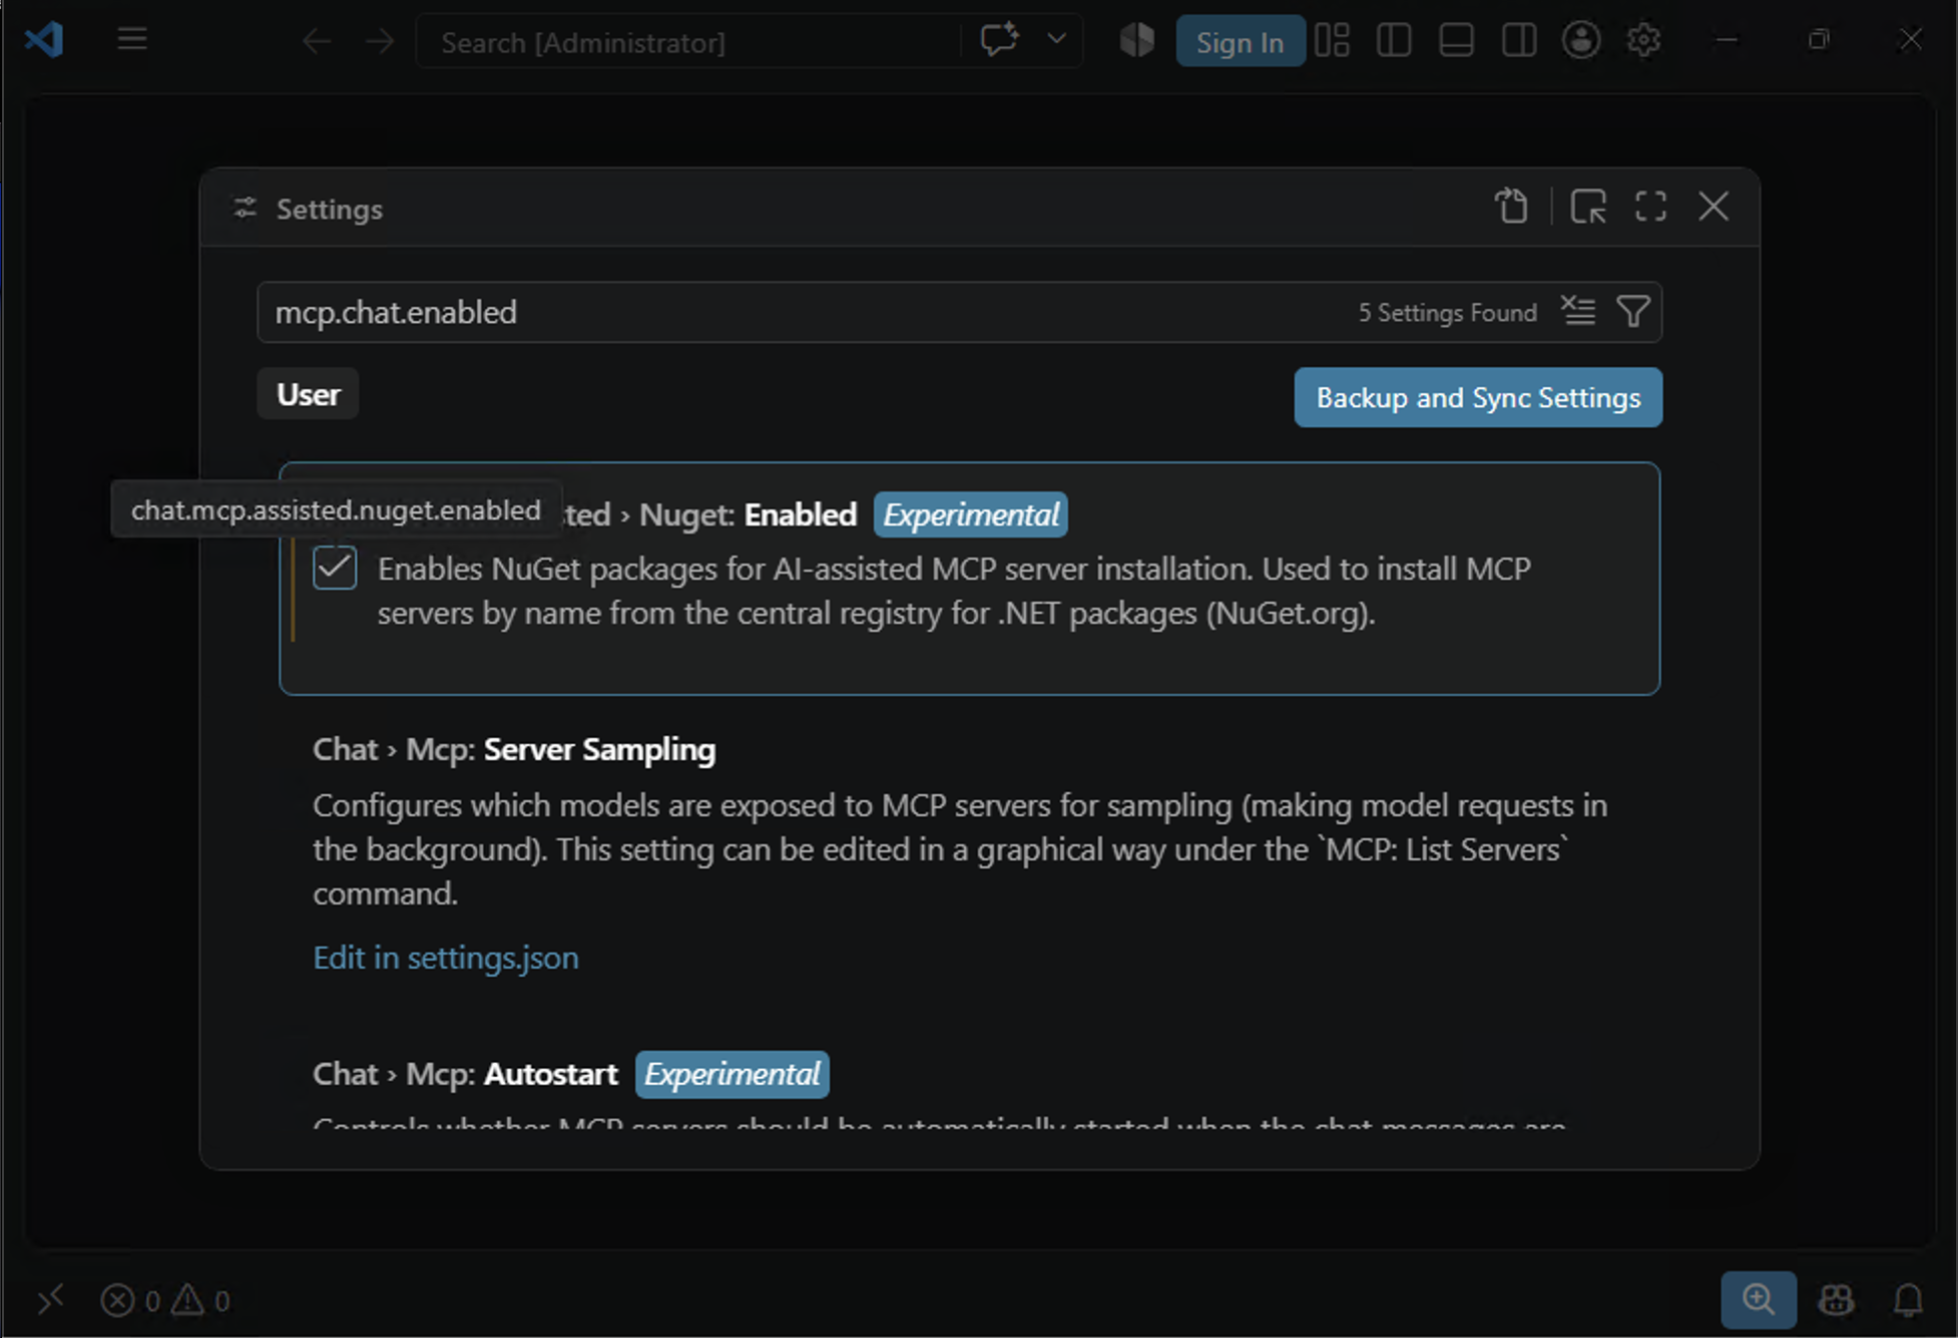Screen dimensions: 1958x1338
Task: Clear the settings search input
Action: pyautogui.click(x=1579, y=312)
